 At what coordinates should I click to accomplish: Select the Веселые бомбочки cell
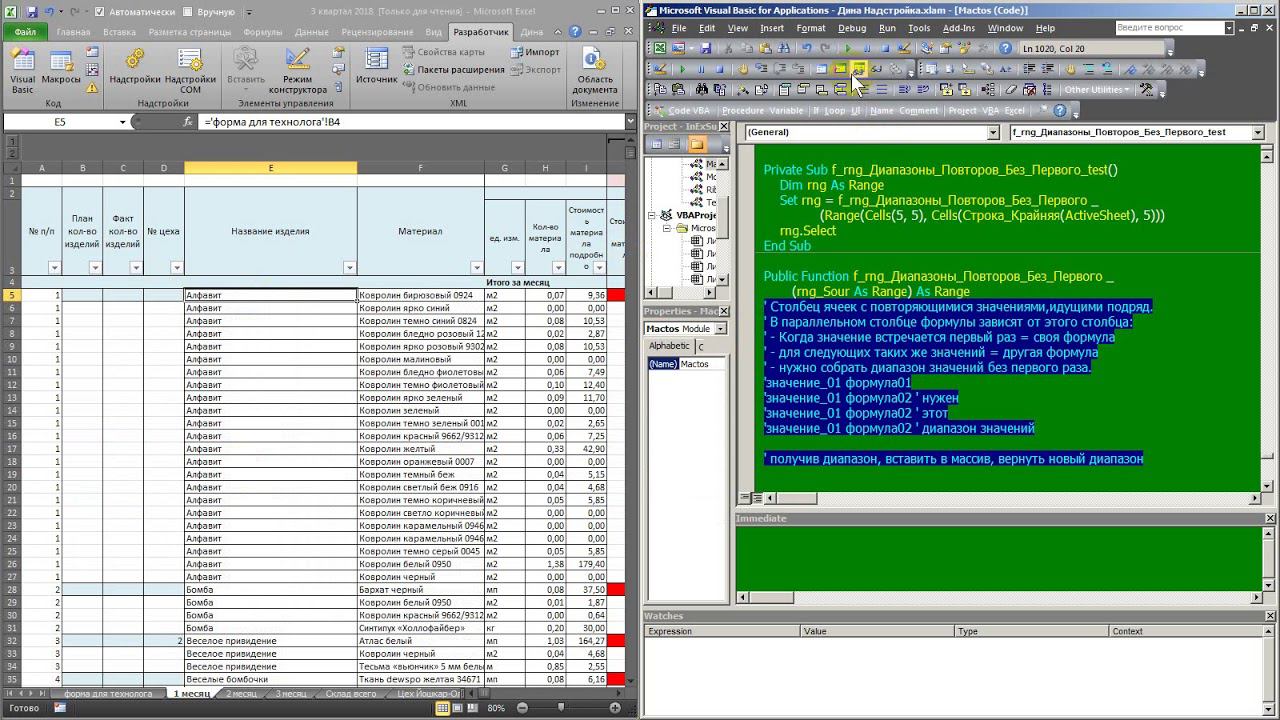tap(270, 679)
